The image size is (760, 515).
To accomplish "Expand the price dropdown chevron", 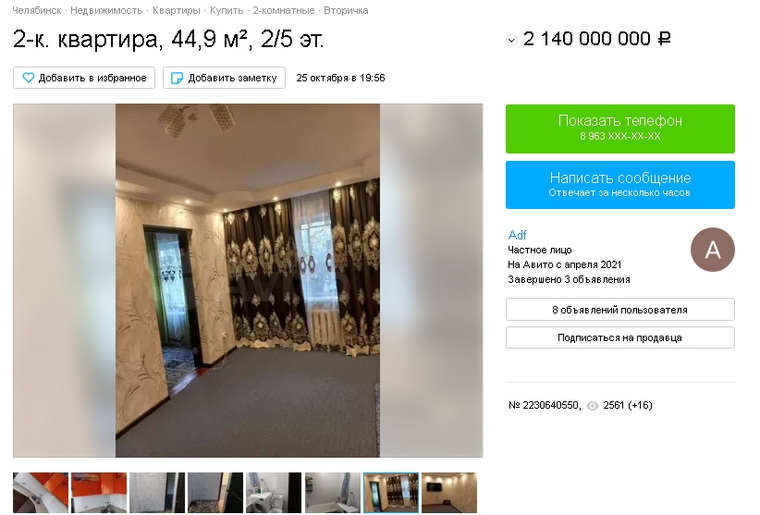I will click(x=511, y=40).
